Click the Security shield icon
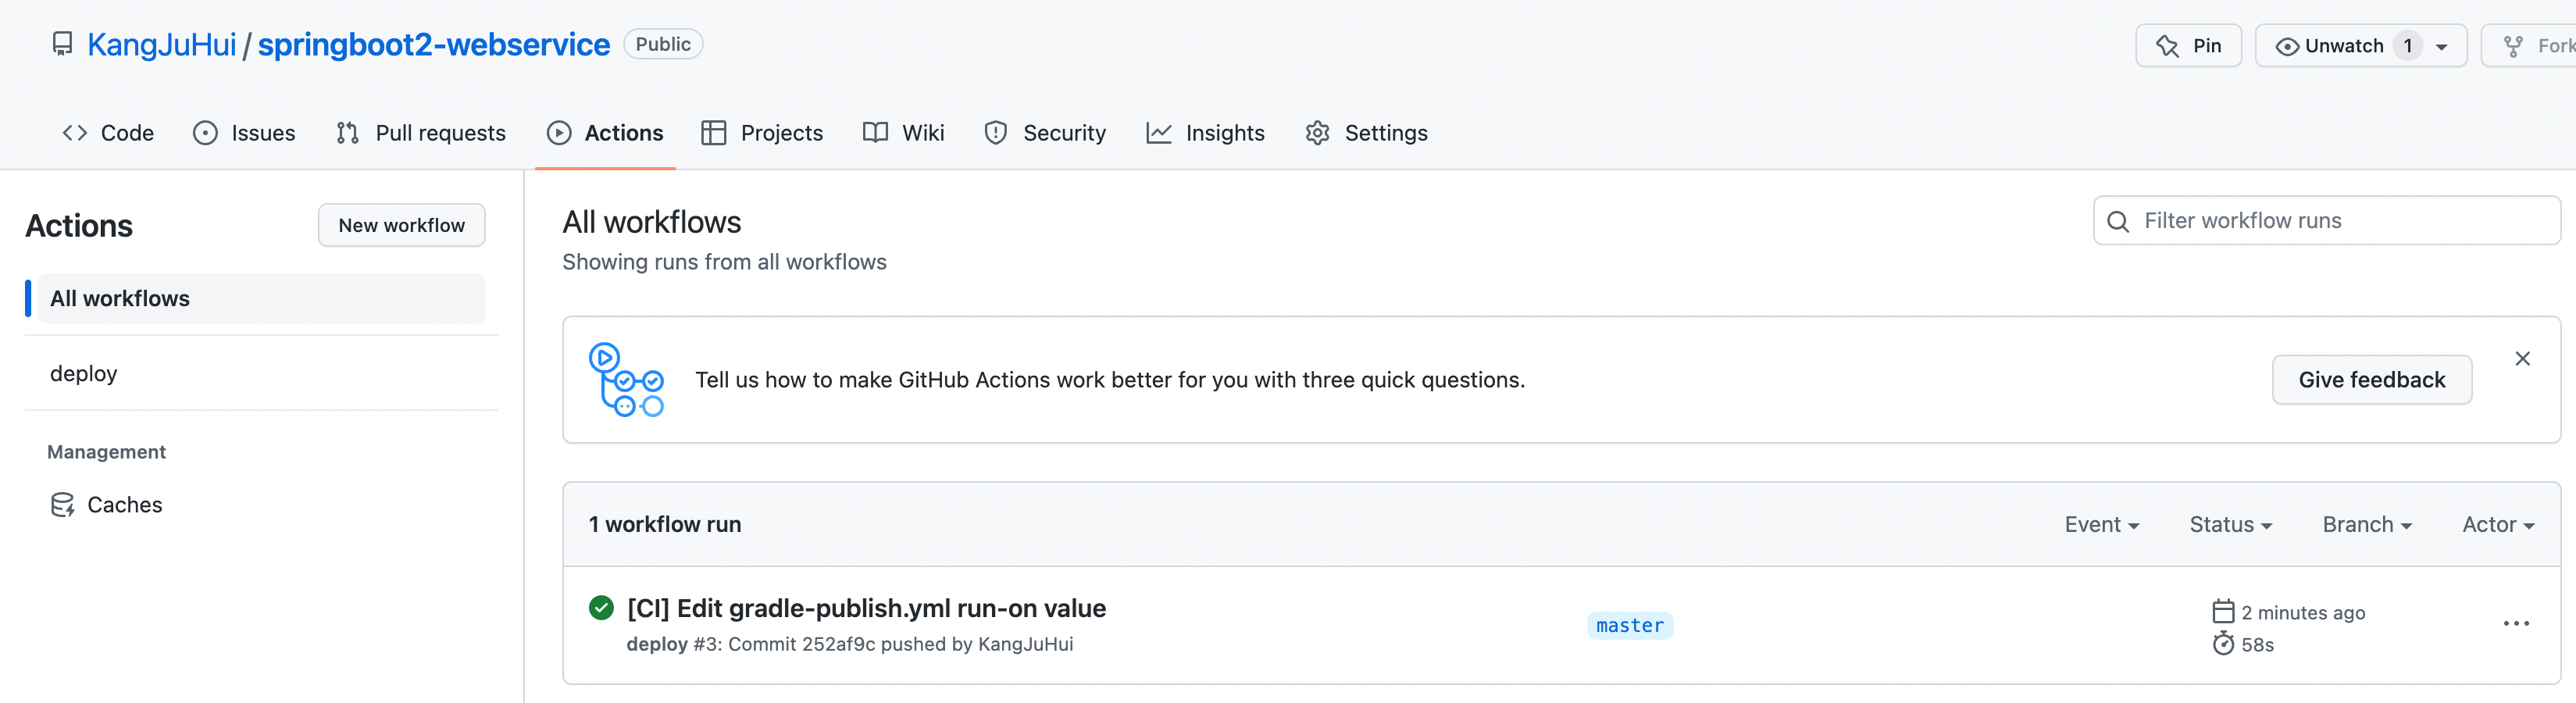Viewport: 2576px width, 703px height. (995, 133)
